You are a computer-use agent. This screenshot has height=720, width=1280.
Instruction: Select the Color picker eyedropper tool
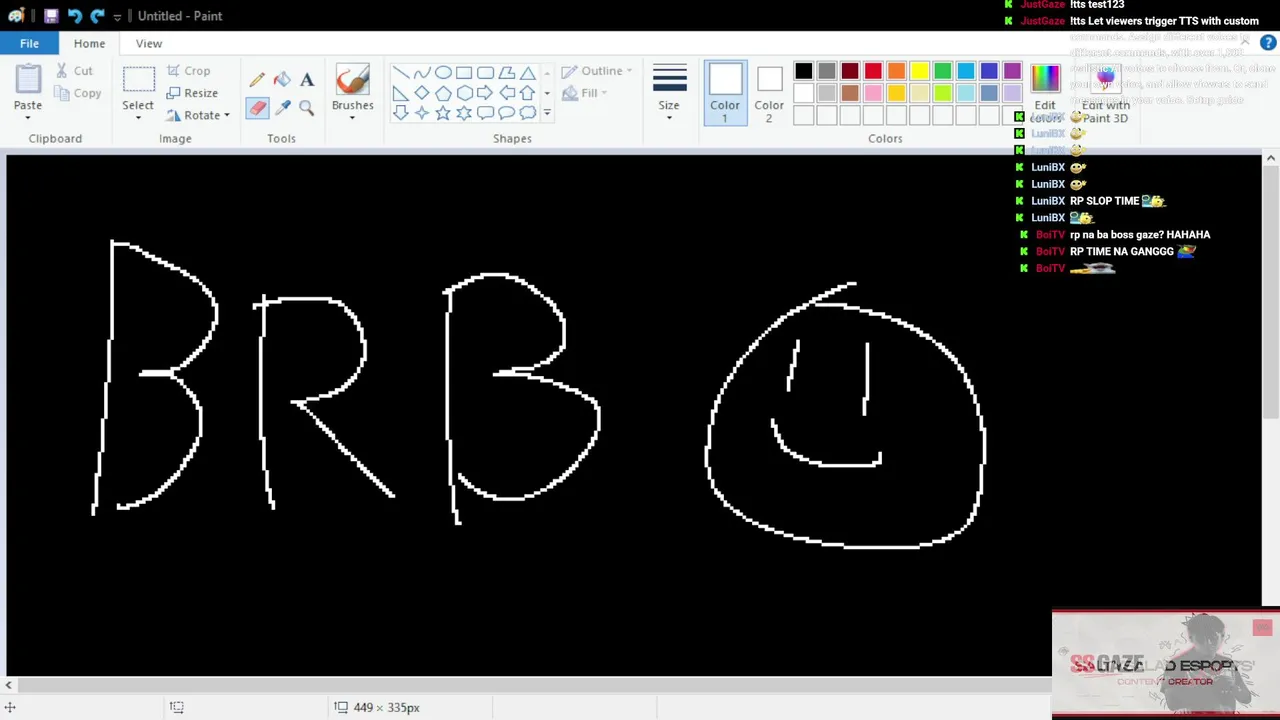[x=282, y=108]
